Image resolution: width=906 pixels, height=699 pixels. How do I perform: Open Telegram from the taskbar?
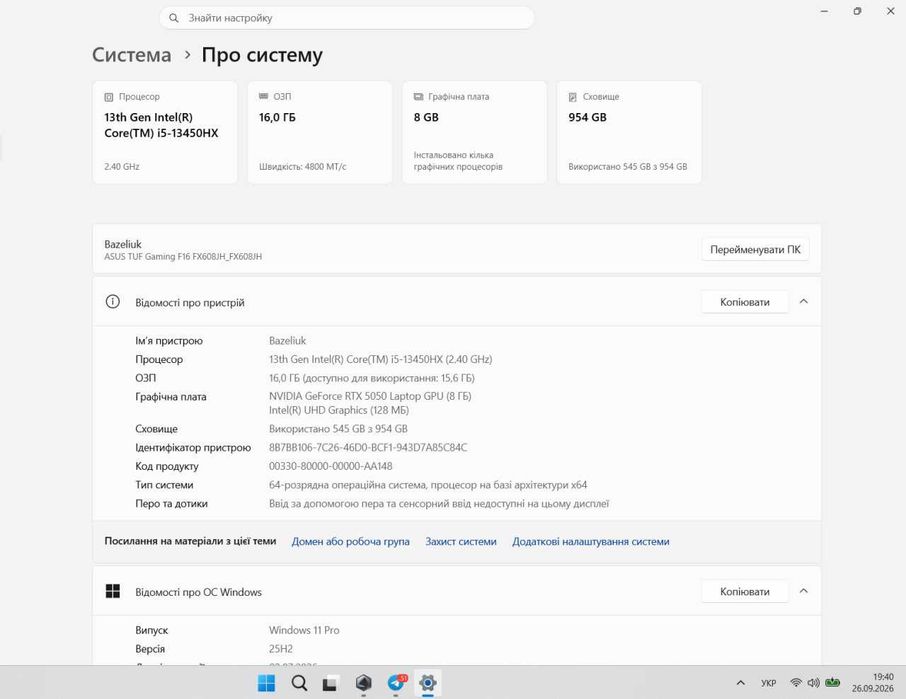click(397, 683)
